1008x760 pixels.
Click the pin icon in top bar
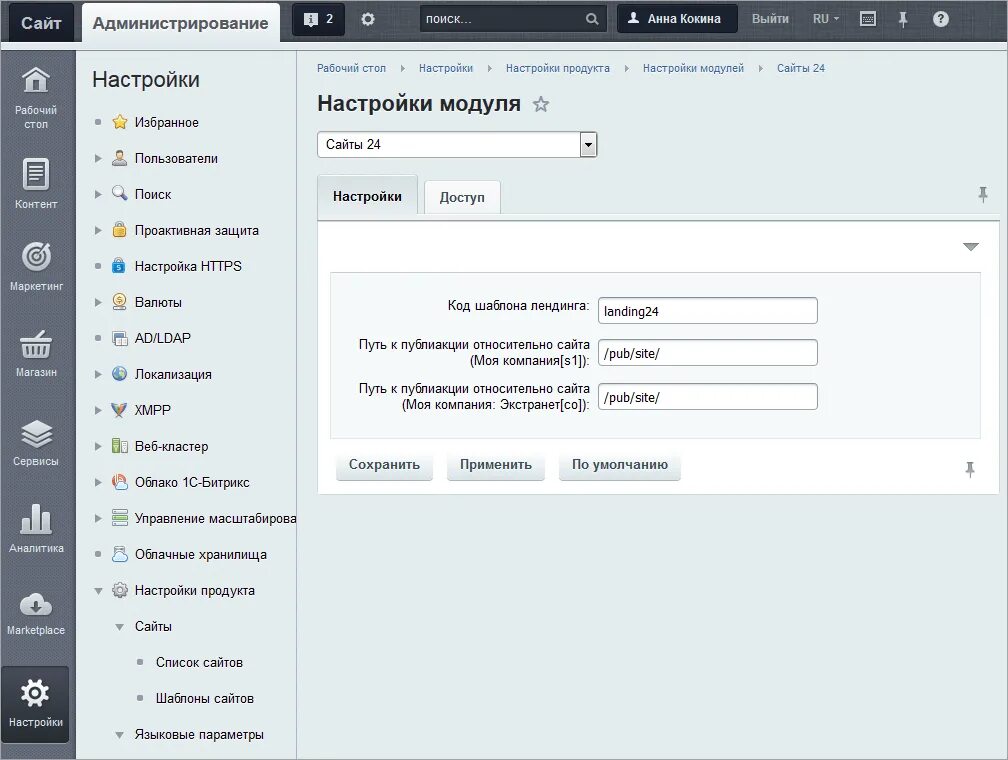[903, 19]
